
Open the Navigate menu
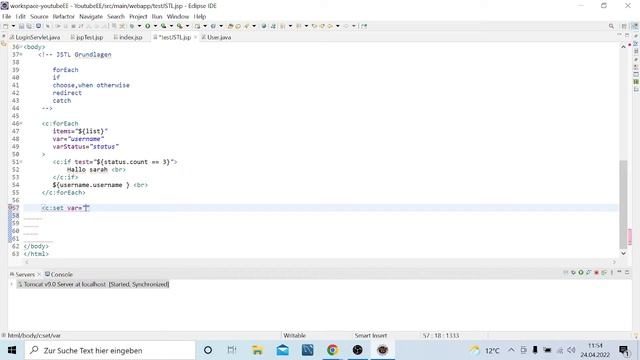91,16
